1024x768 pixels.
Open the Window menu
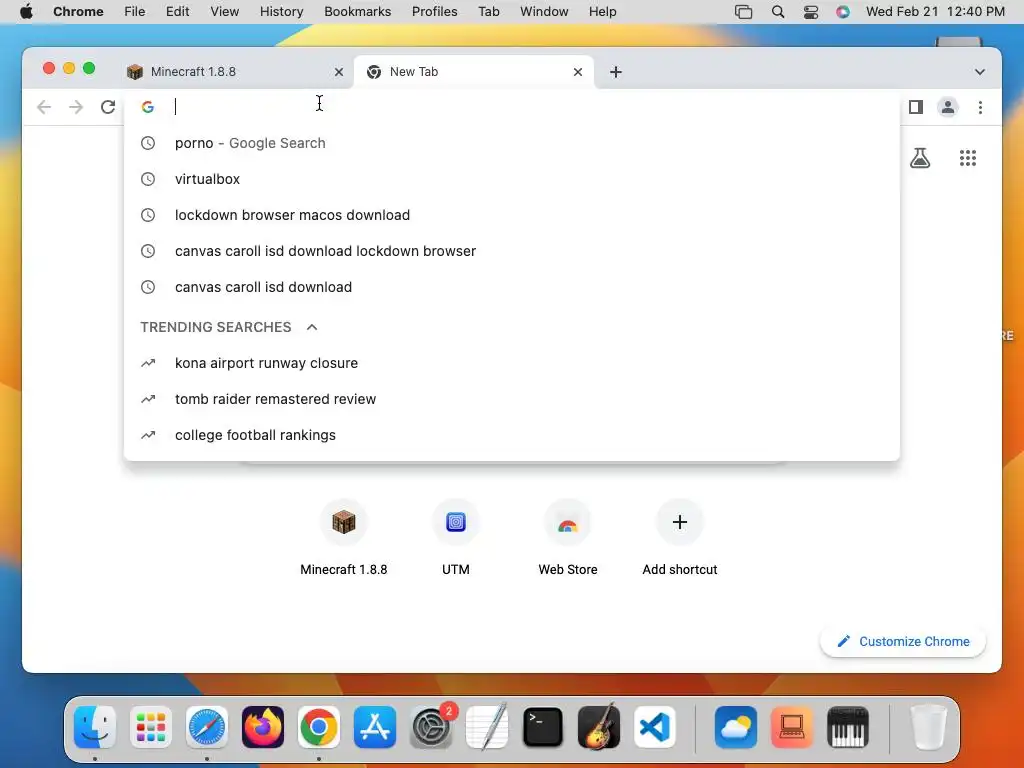(x=544, y=12)
